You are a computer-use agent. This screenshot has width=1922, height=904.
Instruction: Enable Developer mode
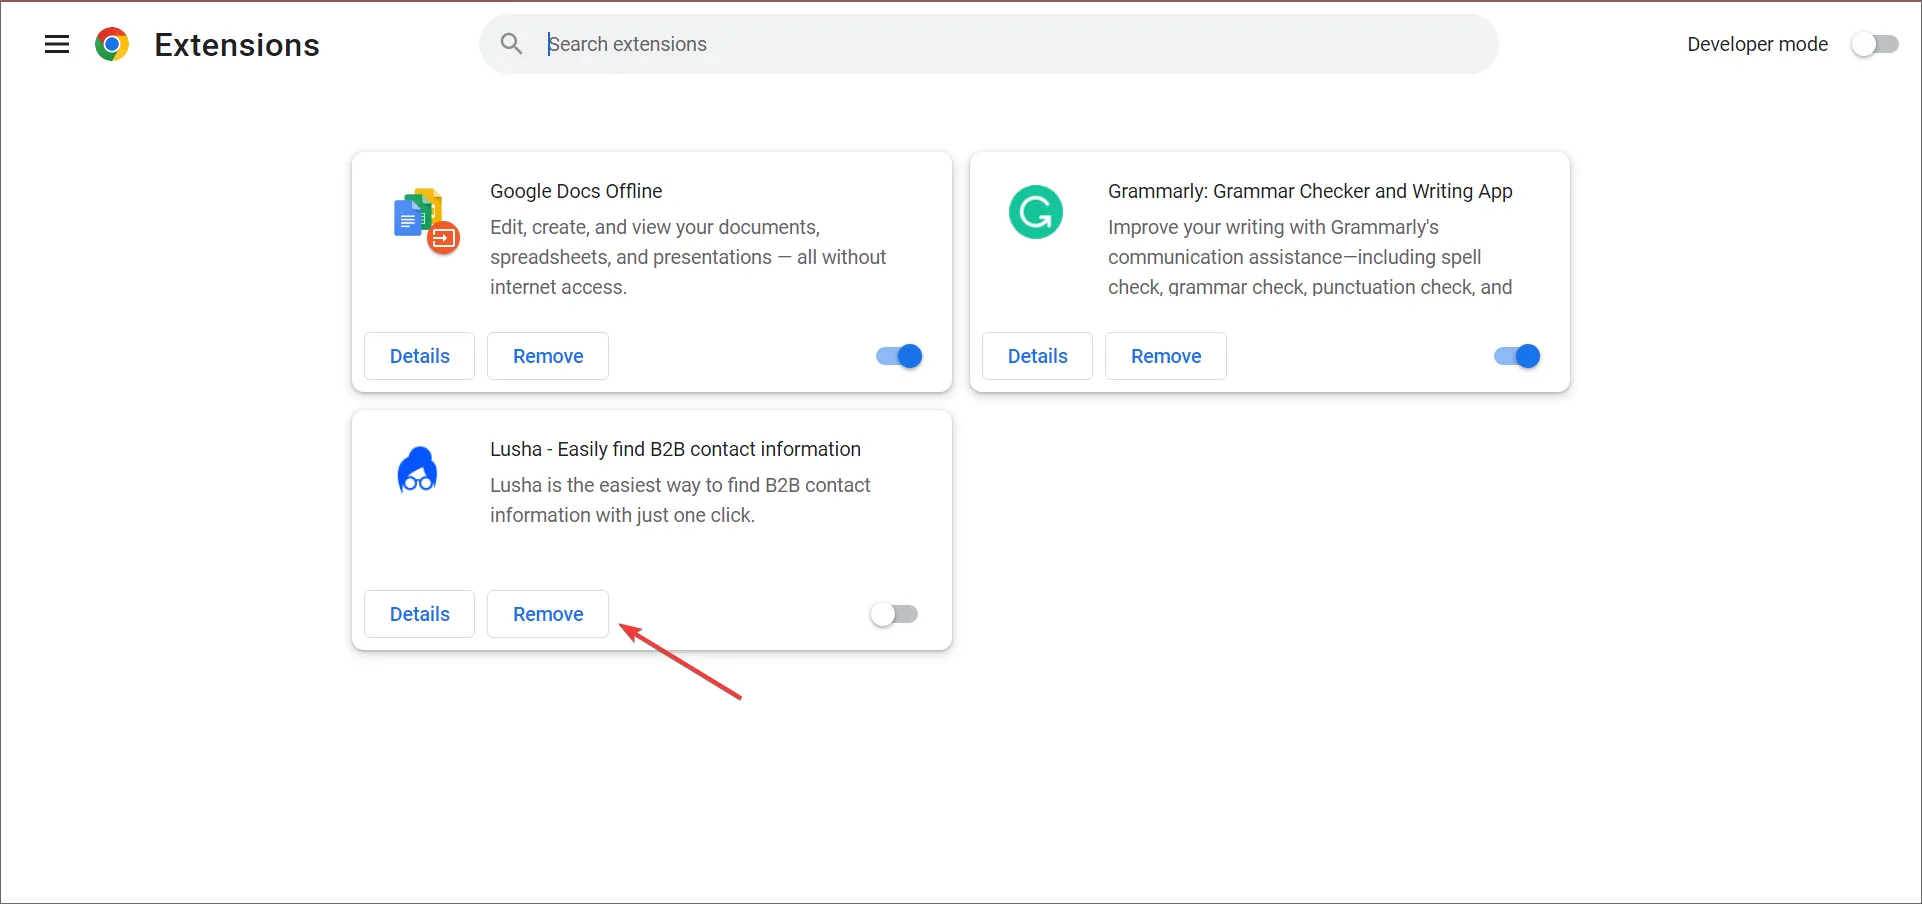[x=1876, y=44]
